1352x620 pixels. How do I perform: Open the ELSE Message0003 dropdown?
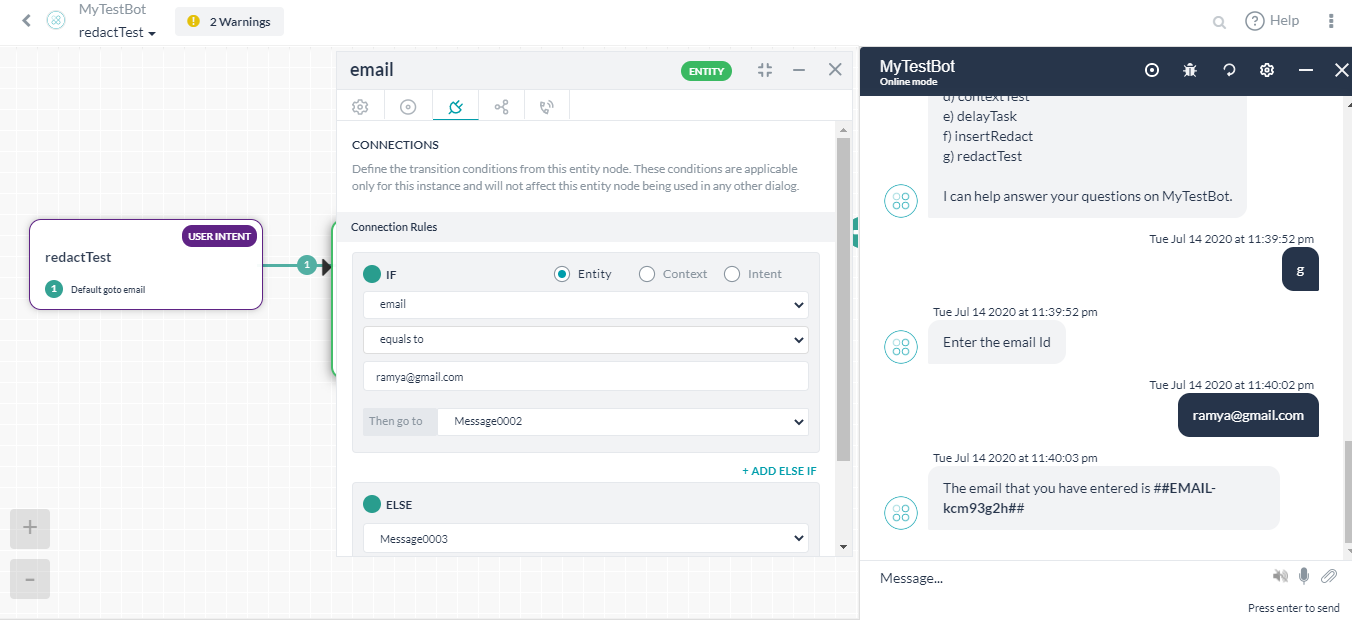(x=586, y=539)
